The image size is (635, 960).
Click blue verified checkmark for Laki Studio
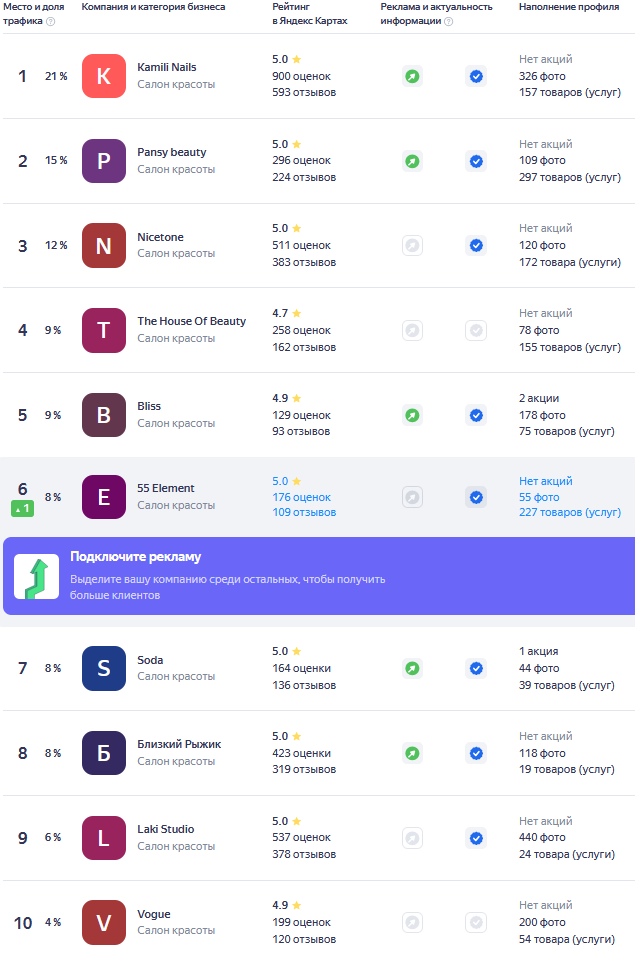[x=476, y=838]
